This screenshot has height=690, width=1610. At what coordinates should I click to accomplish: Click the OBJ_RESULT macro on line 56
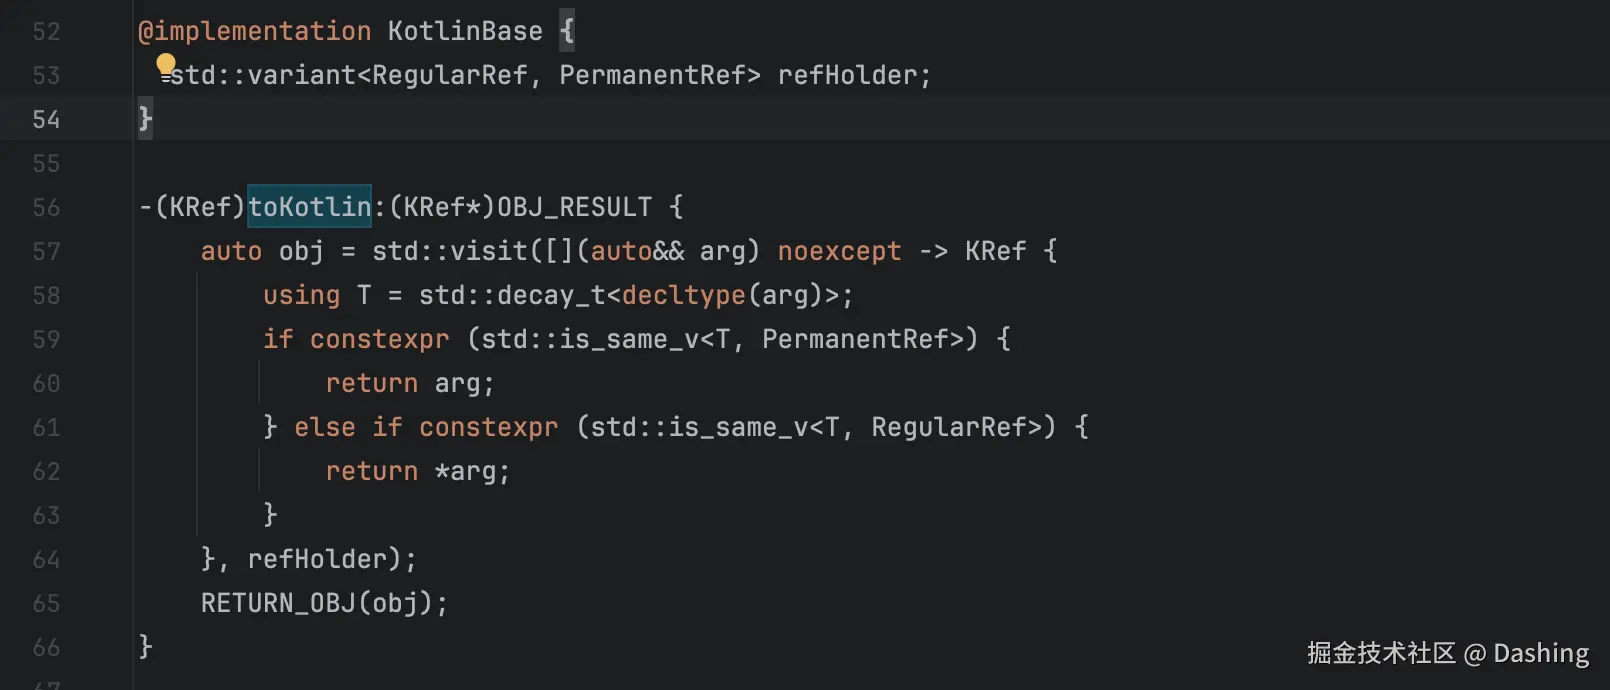click(x=575, y=208)
